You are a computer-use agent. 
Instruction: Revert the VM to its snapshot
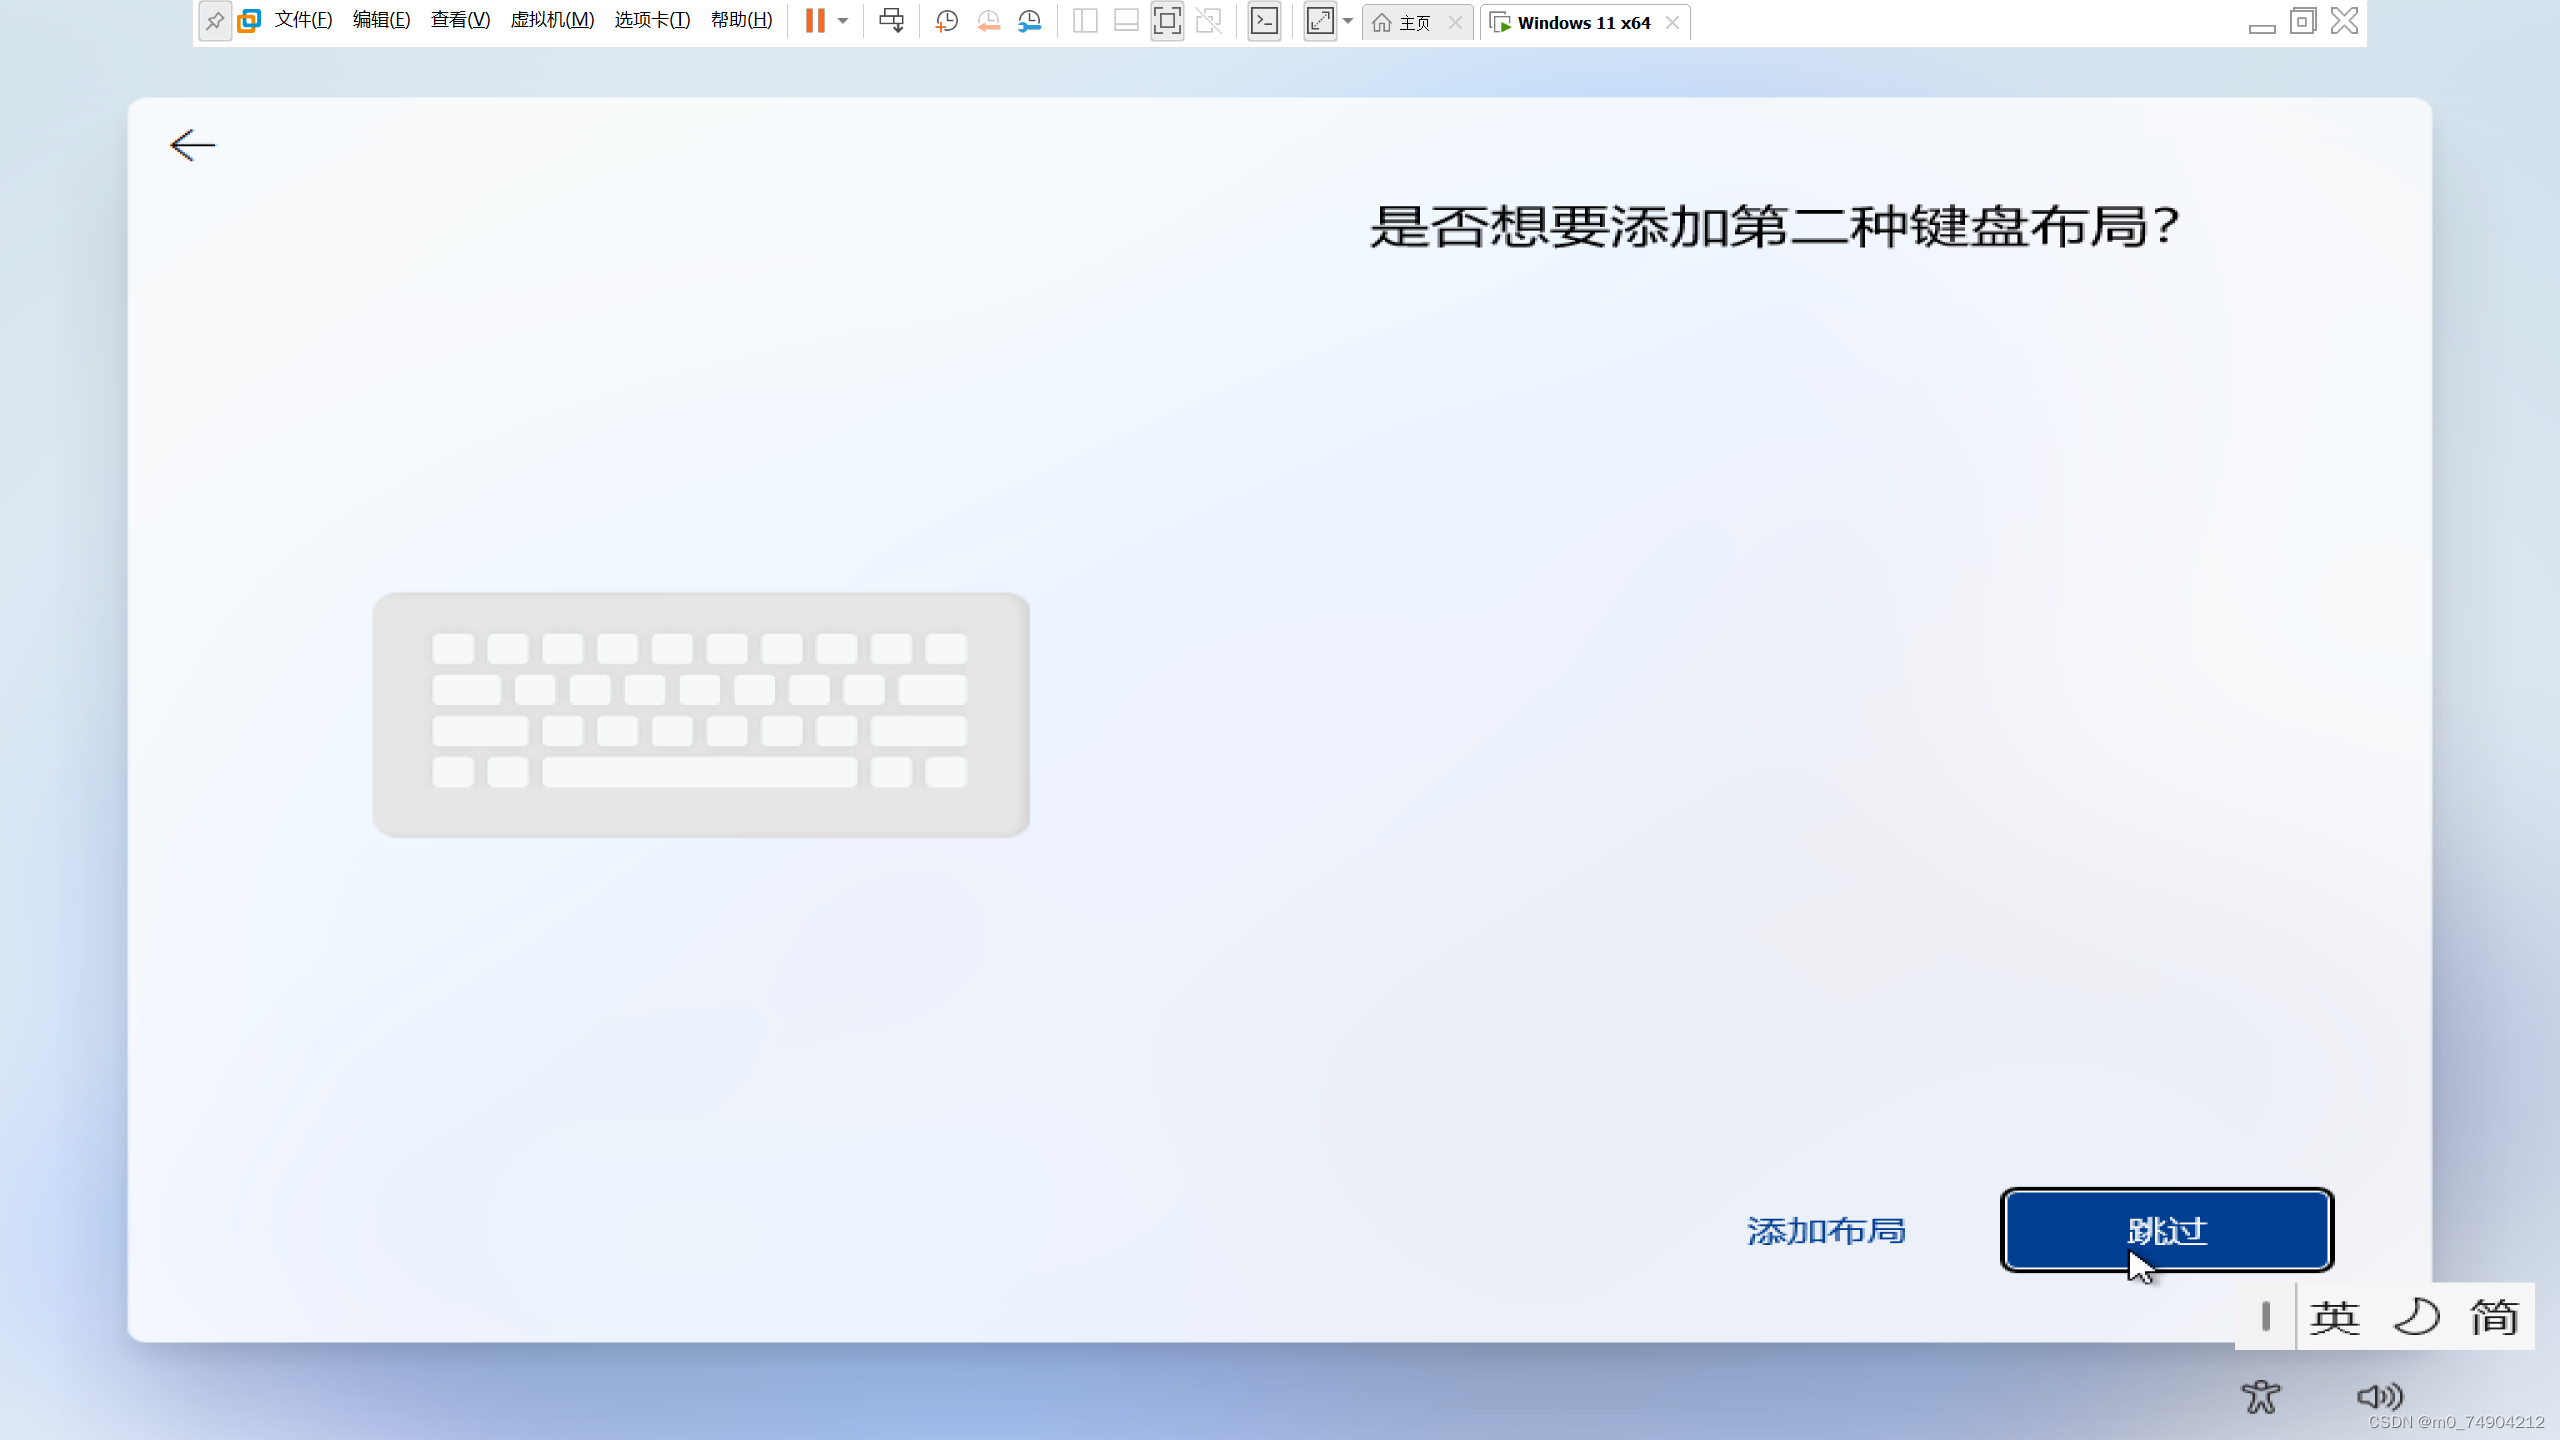(988, 20)
